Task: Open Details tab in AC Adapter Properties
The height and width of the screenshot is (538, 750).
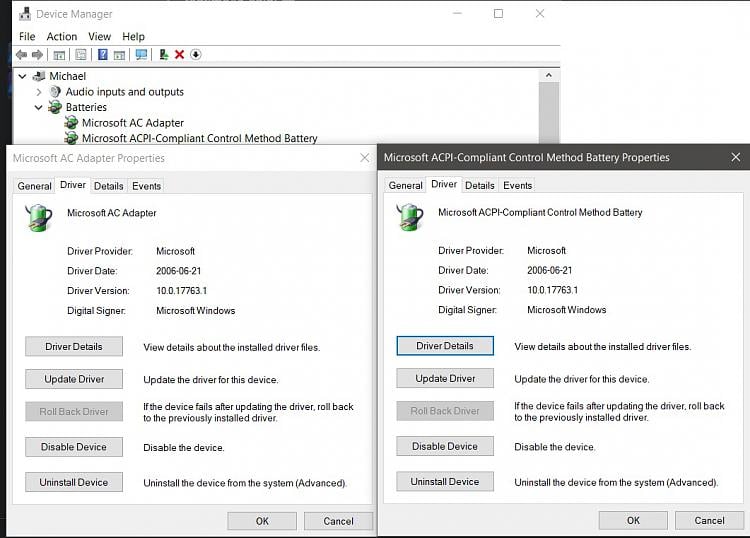Action: 109,186
